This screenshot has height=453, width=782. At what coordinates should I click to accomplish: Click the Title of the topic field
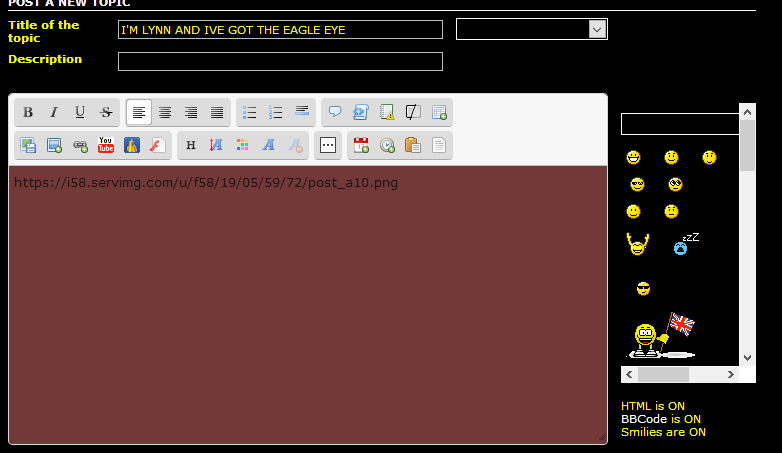[280, 29]
